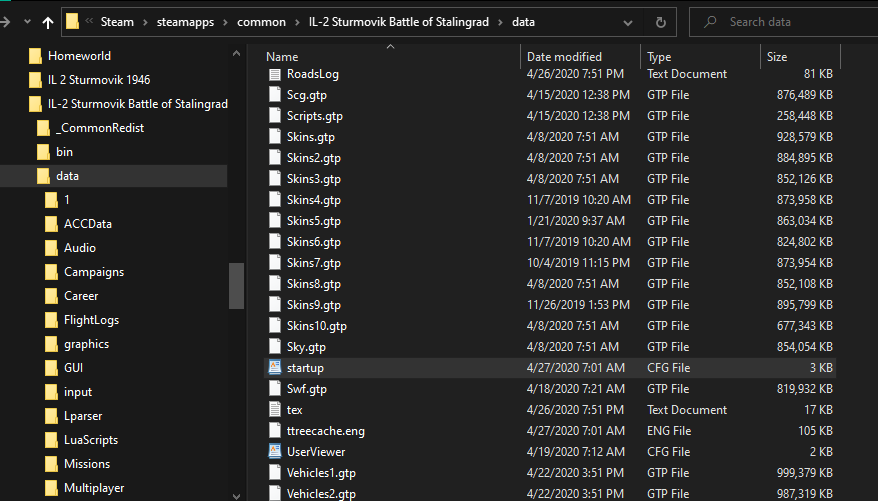
Task: Click the Scg.gtp file icon
Action: (274, 95)
